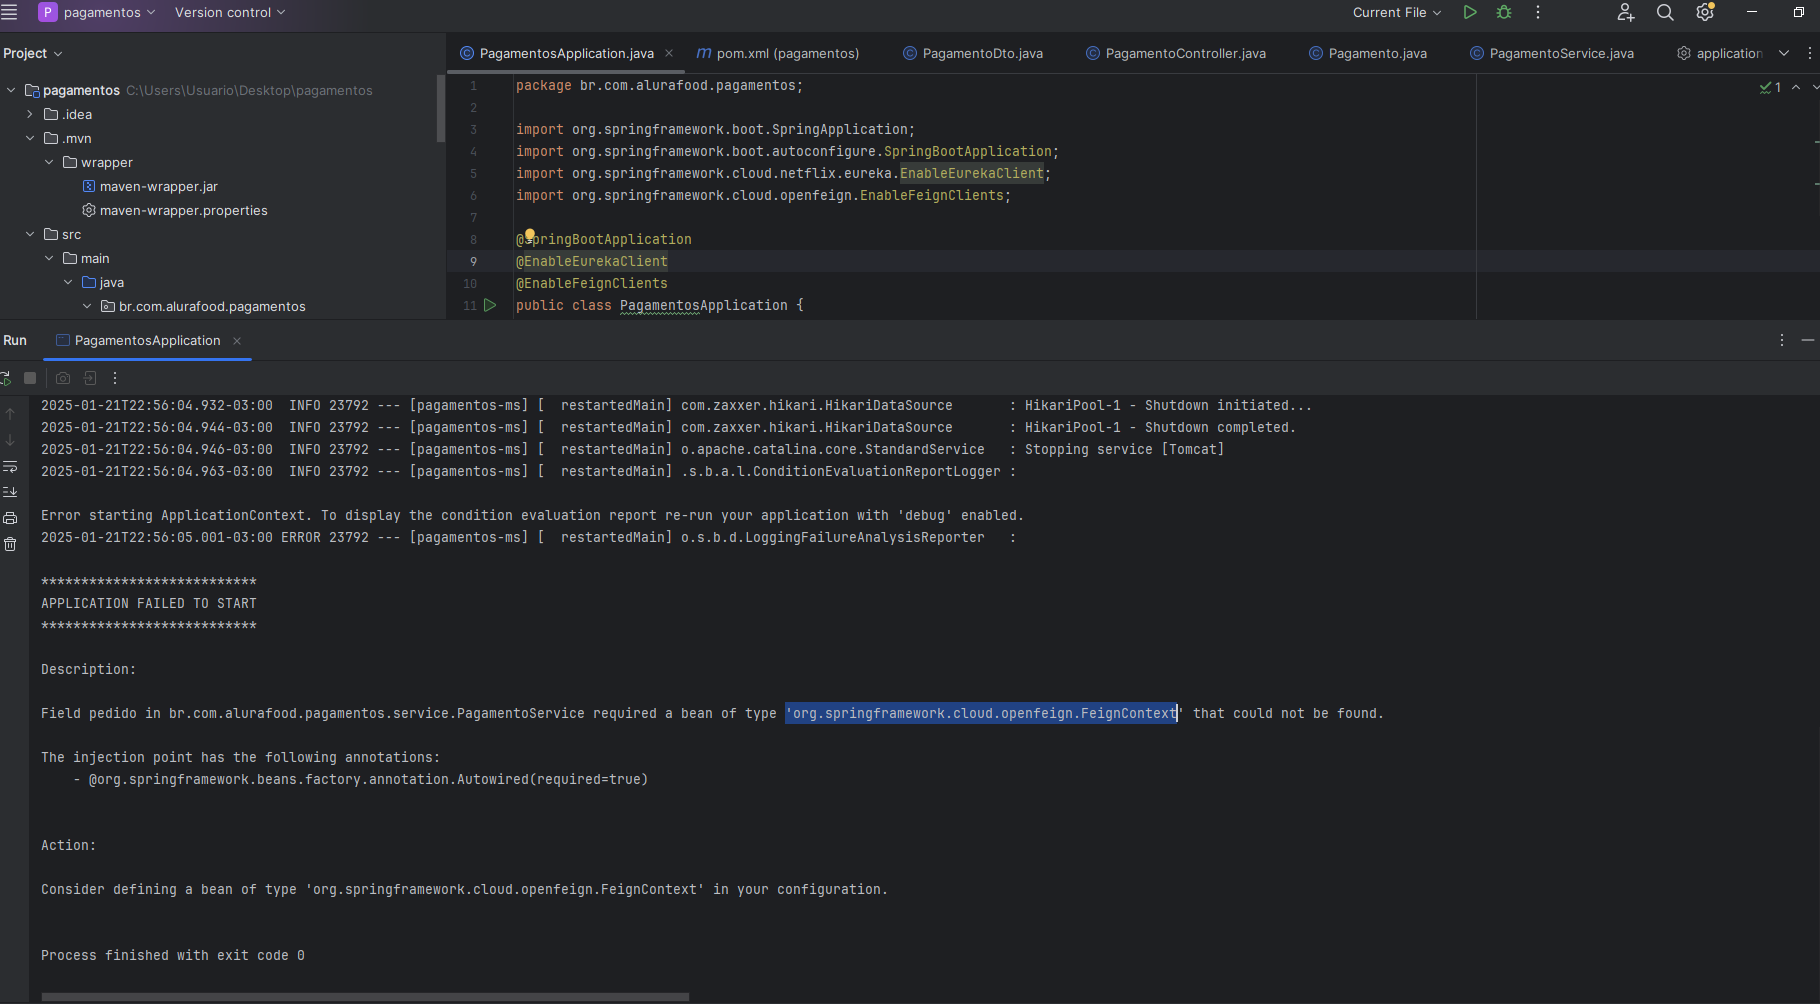
Task: Collapse the main folder
Action: (49, 258)
